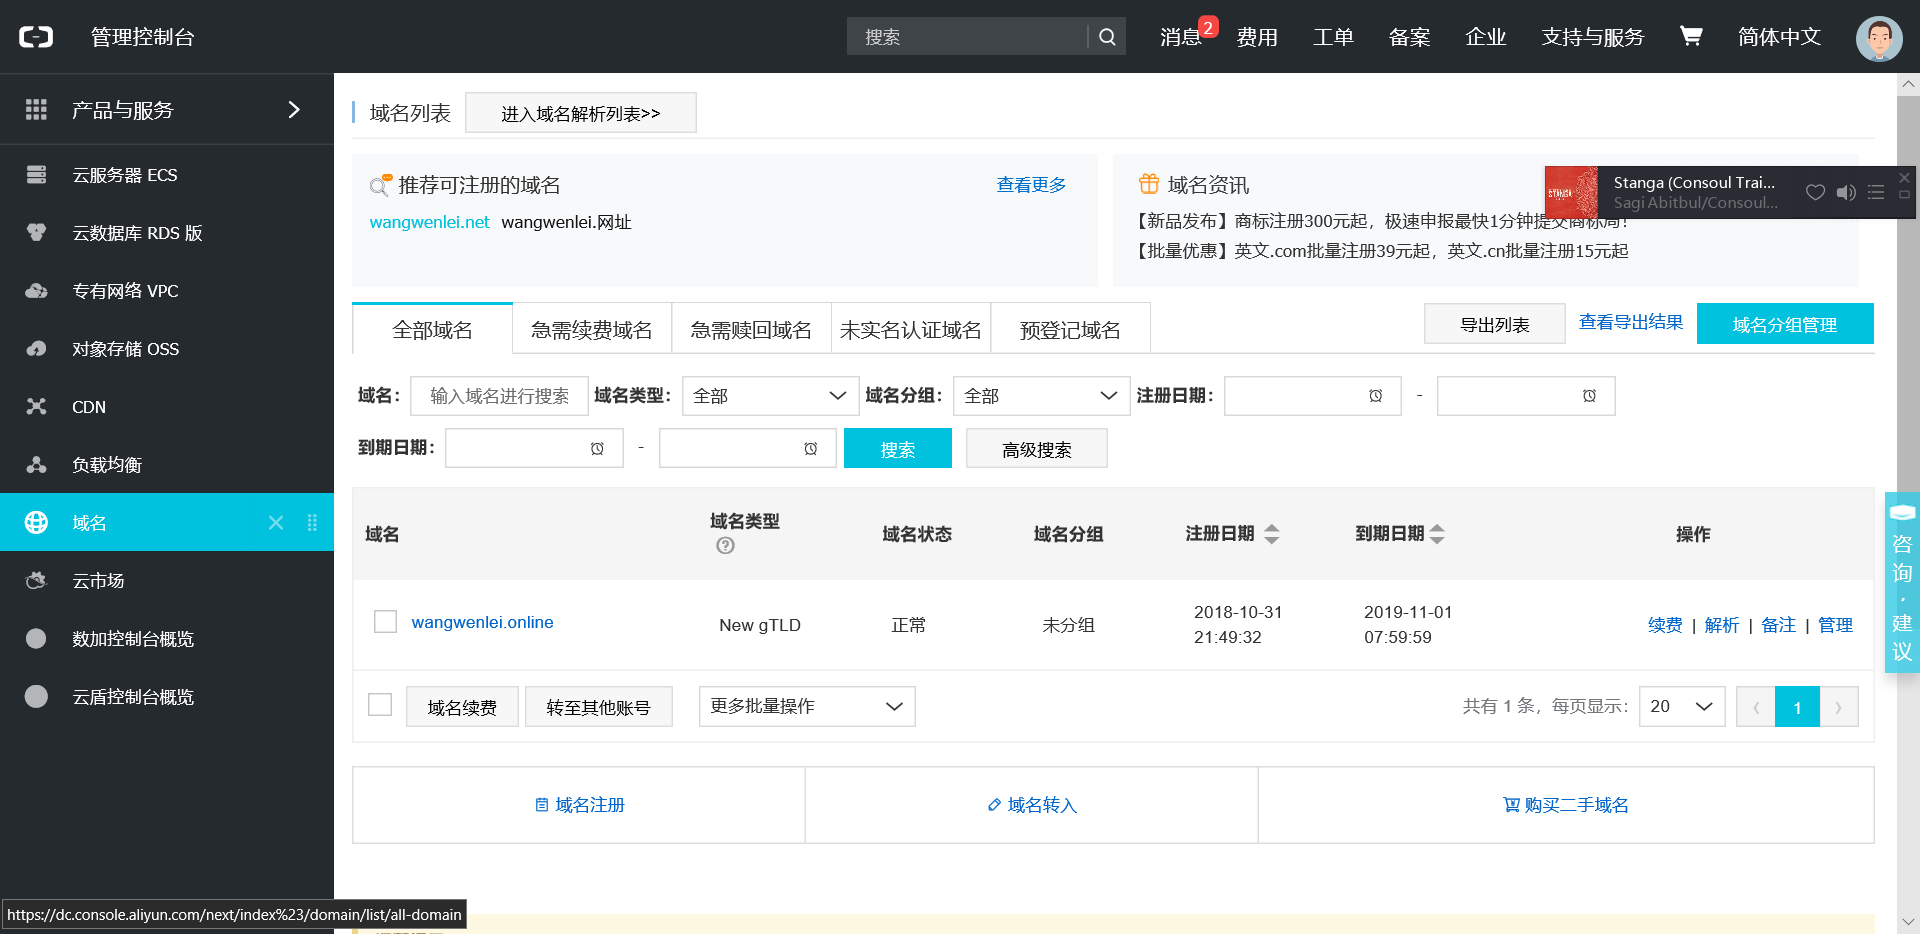Open the shopping cart in the top bar
The image size is (1920, 934).
point(1690,36)
